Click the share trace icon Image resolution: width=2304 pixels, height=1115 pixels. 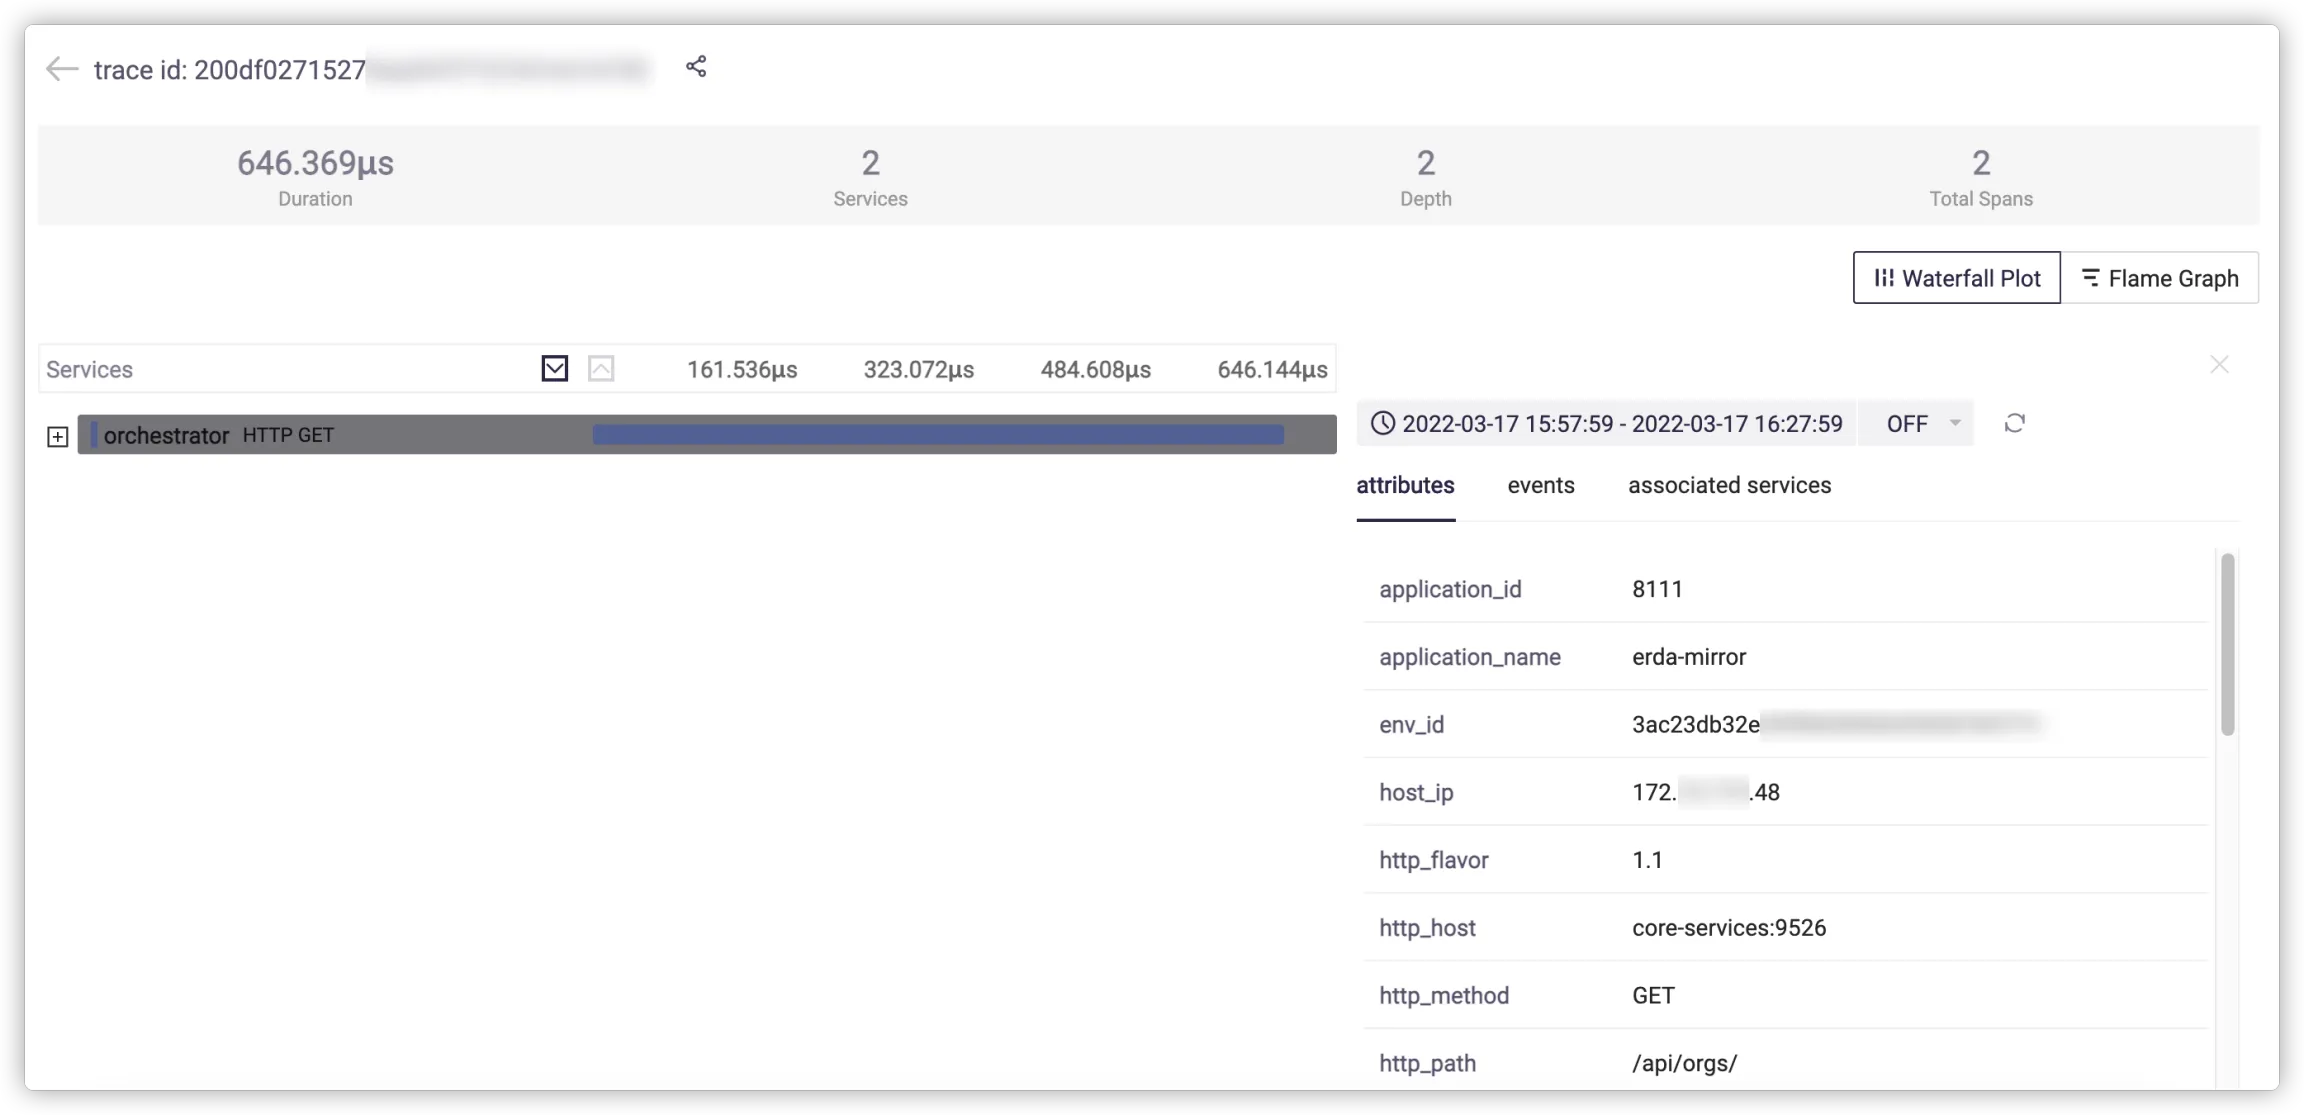696,67
